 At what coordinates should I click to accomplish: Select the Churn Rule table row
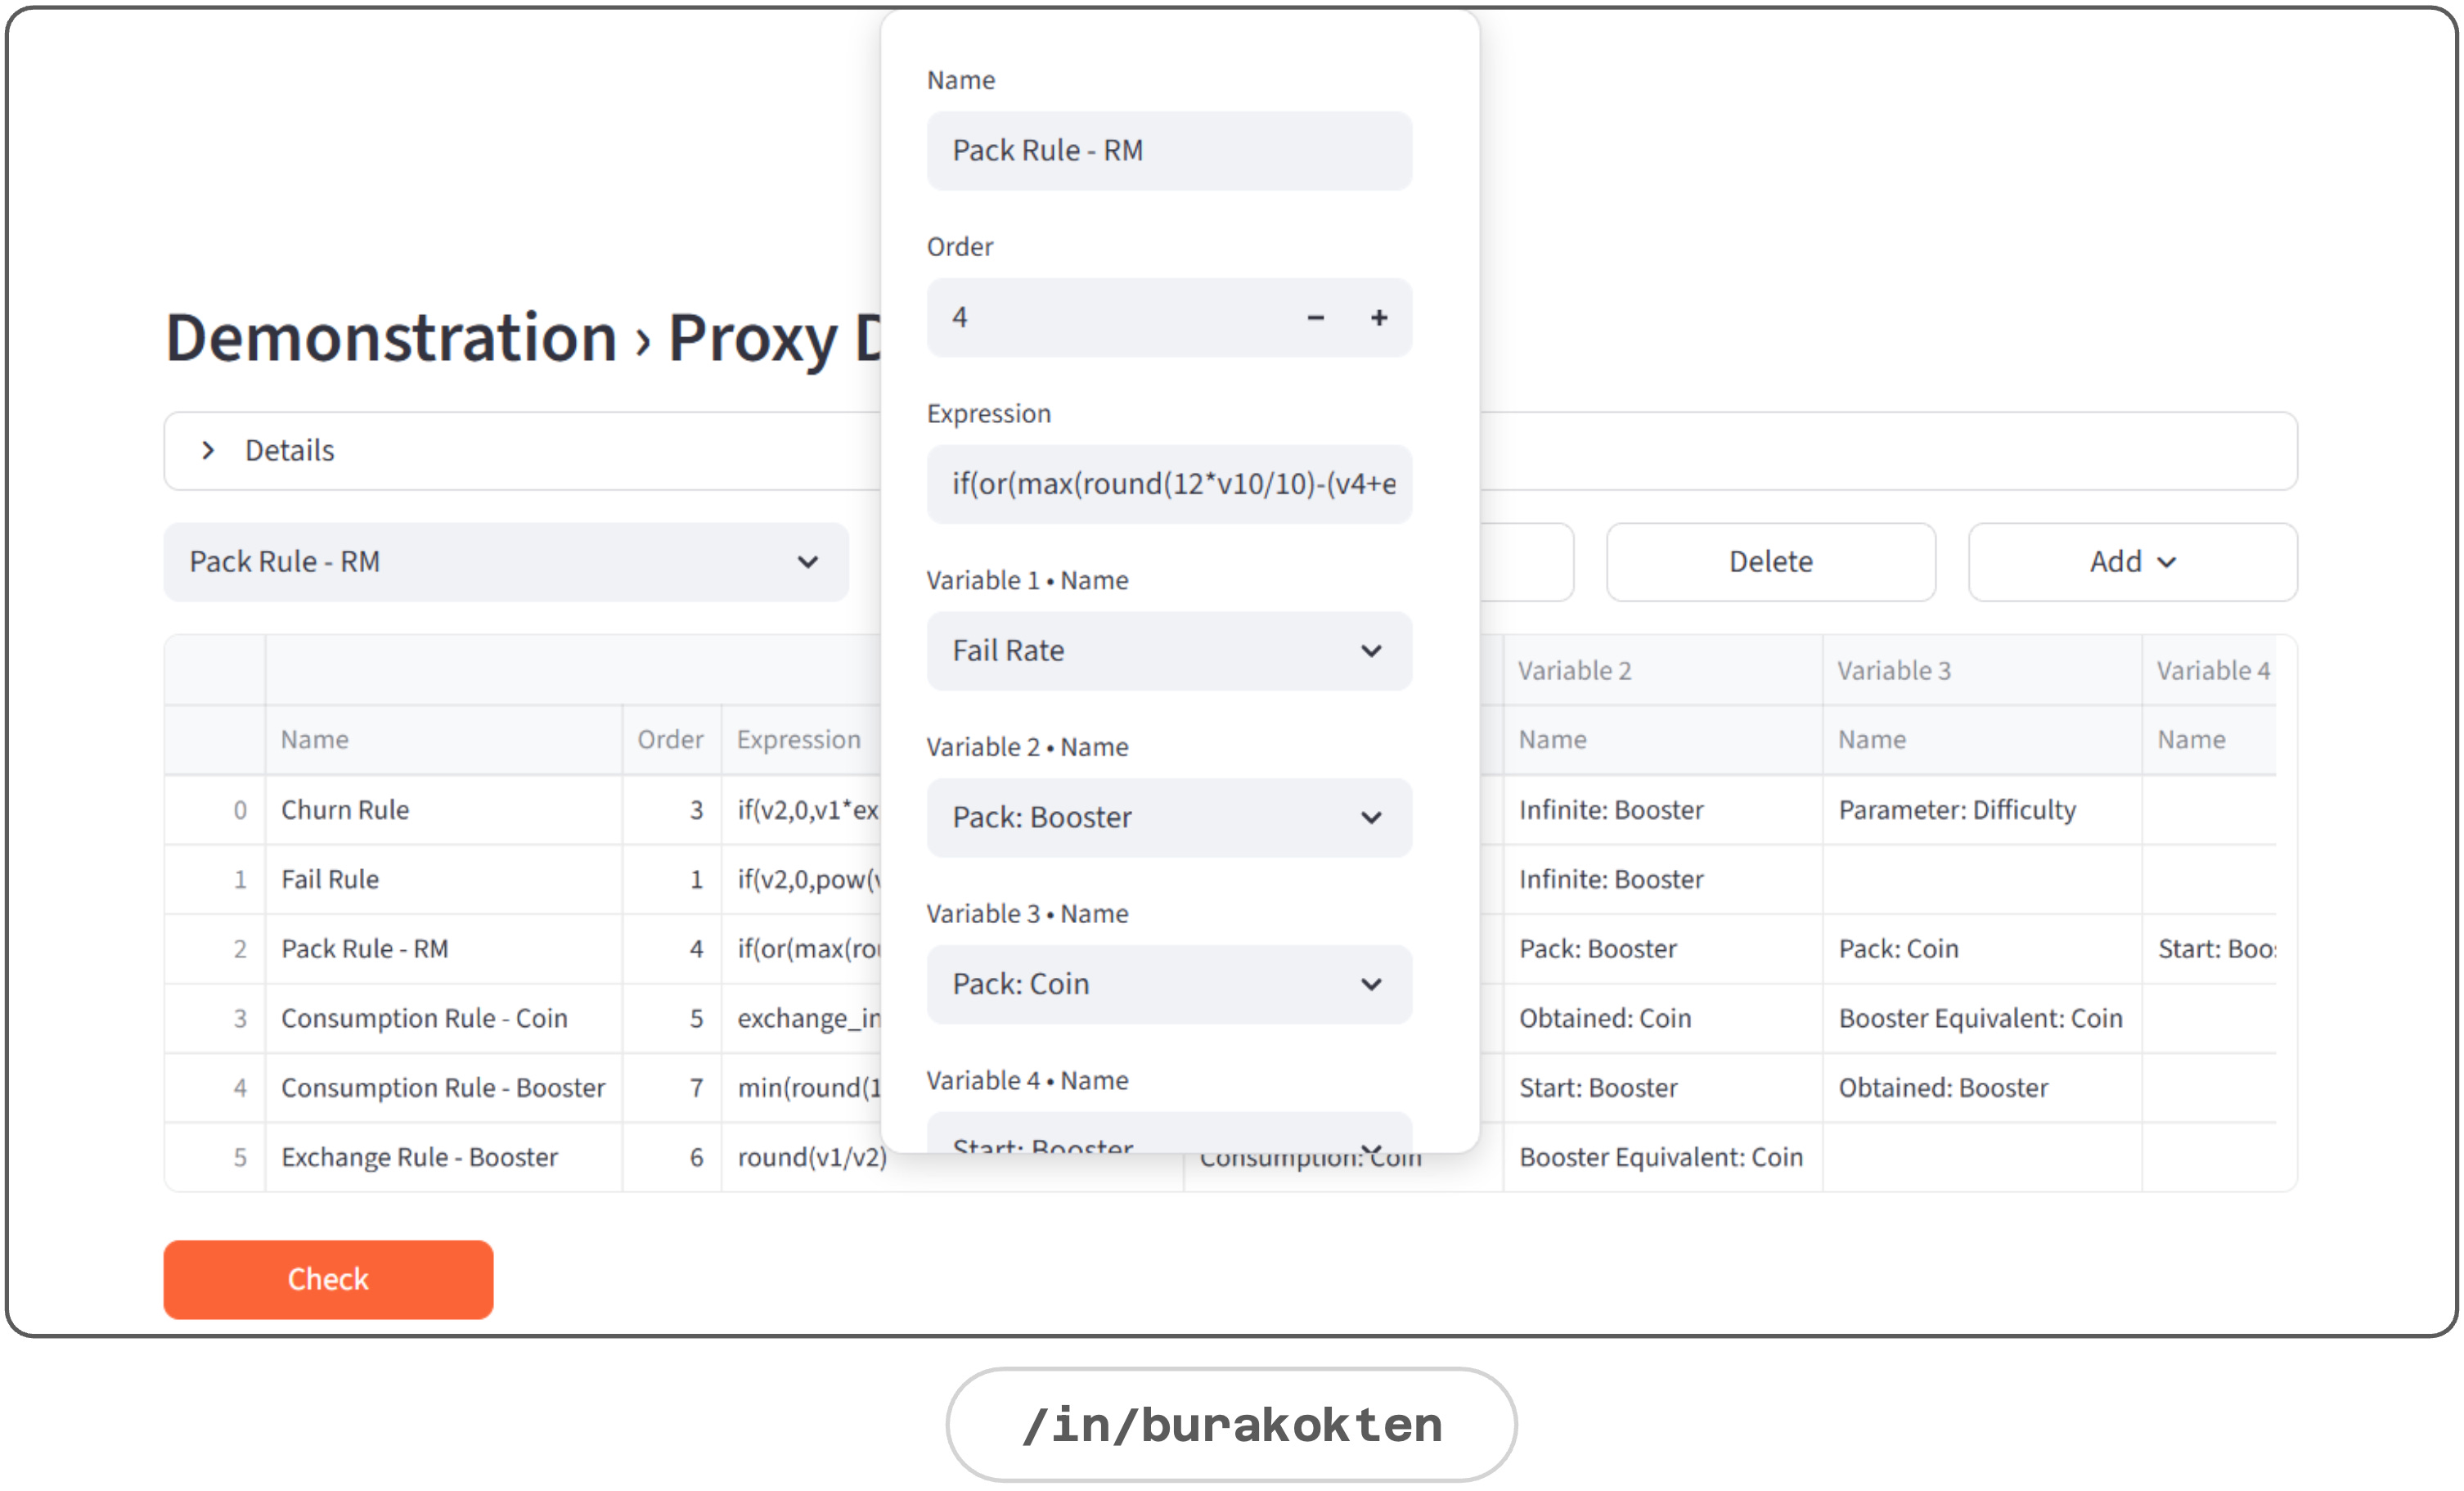coord(345,810)
